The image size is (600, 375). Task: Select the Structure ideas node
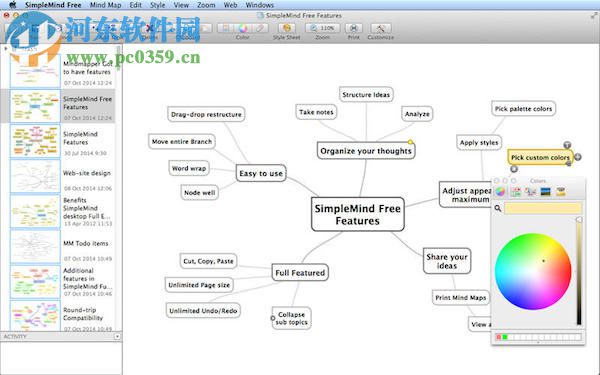[x=366, y=95]
